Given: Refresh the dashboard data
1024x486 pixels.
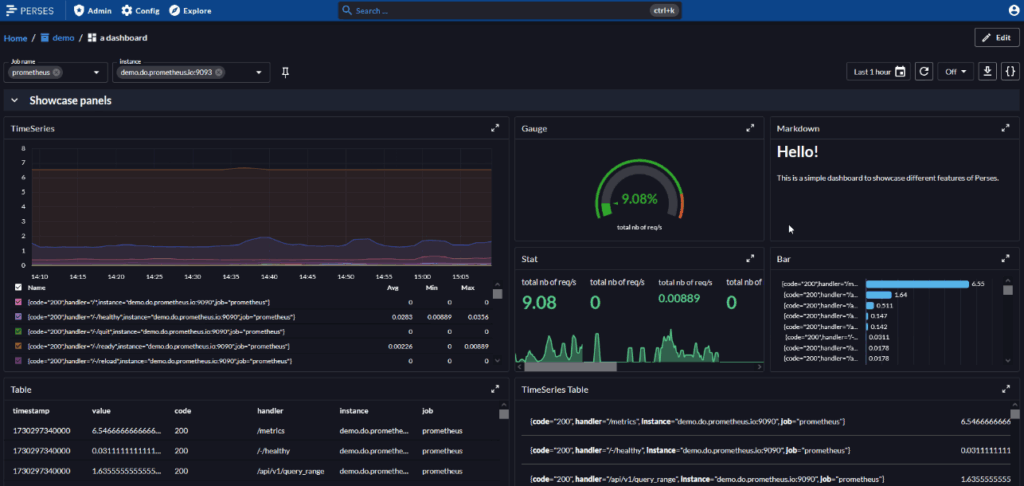Looking at the screenshot, I should [x=925, y=71].
